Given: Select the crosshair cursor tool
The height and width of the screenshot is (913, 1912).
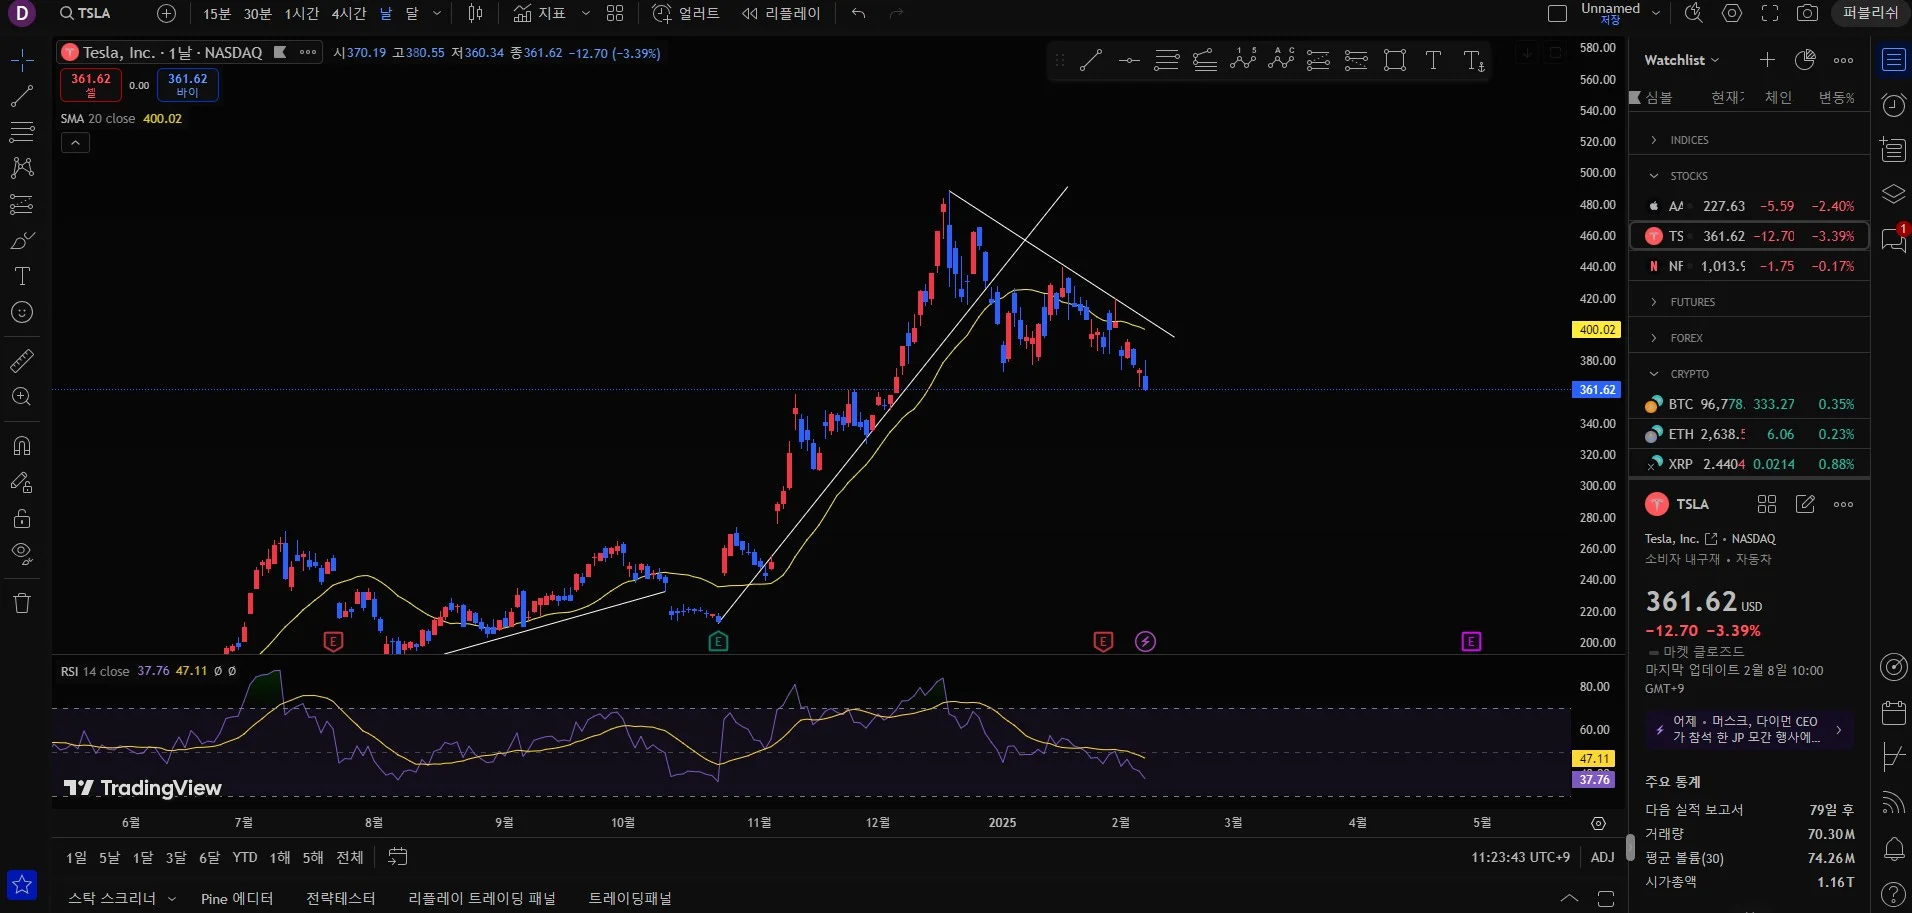Looking at the screenshot, I should [x=22, y=60].
